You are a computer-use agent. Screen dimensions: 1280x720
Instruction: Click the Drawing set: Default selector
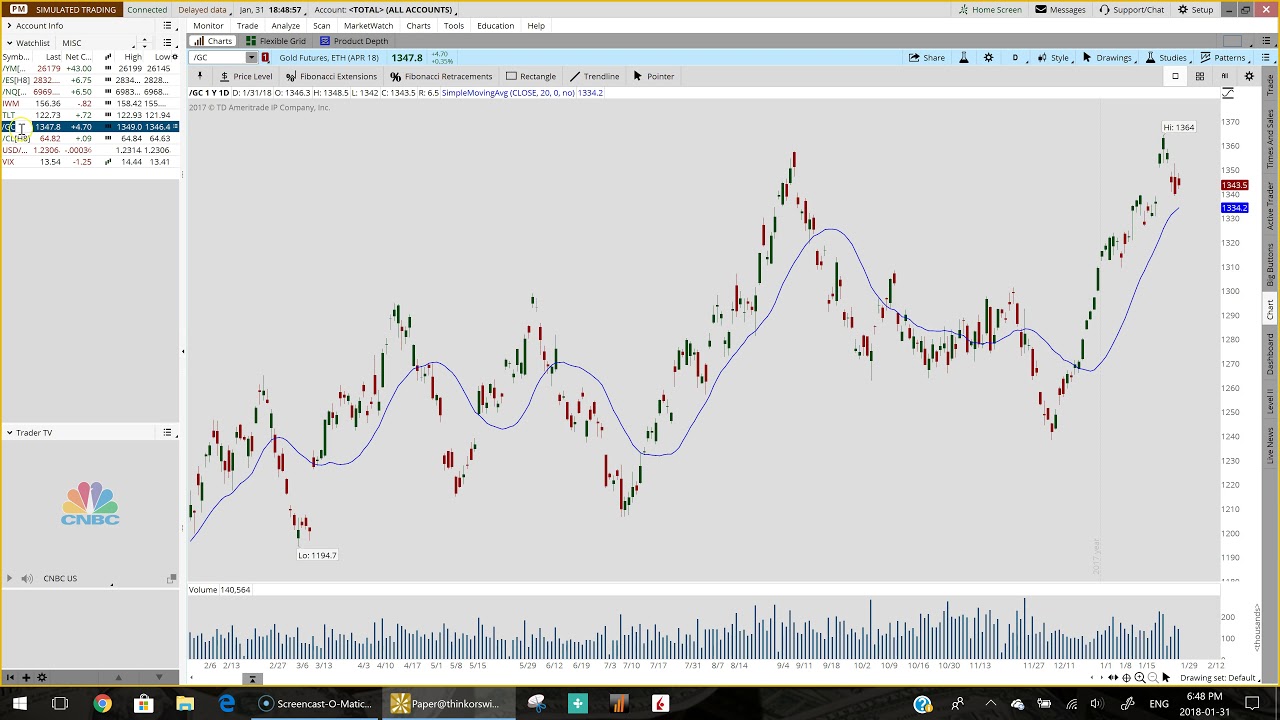pos(1217,678)
